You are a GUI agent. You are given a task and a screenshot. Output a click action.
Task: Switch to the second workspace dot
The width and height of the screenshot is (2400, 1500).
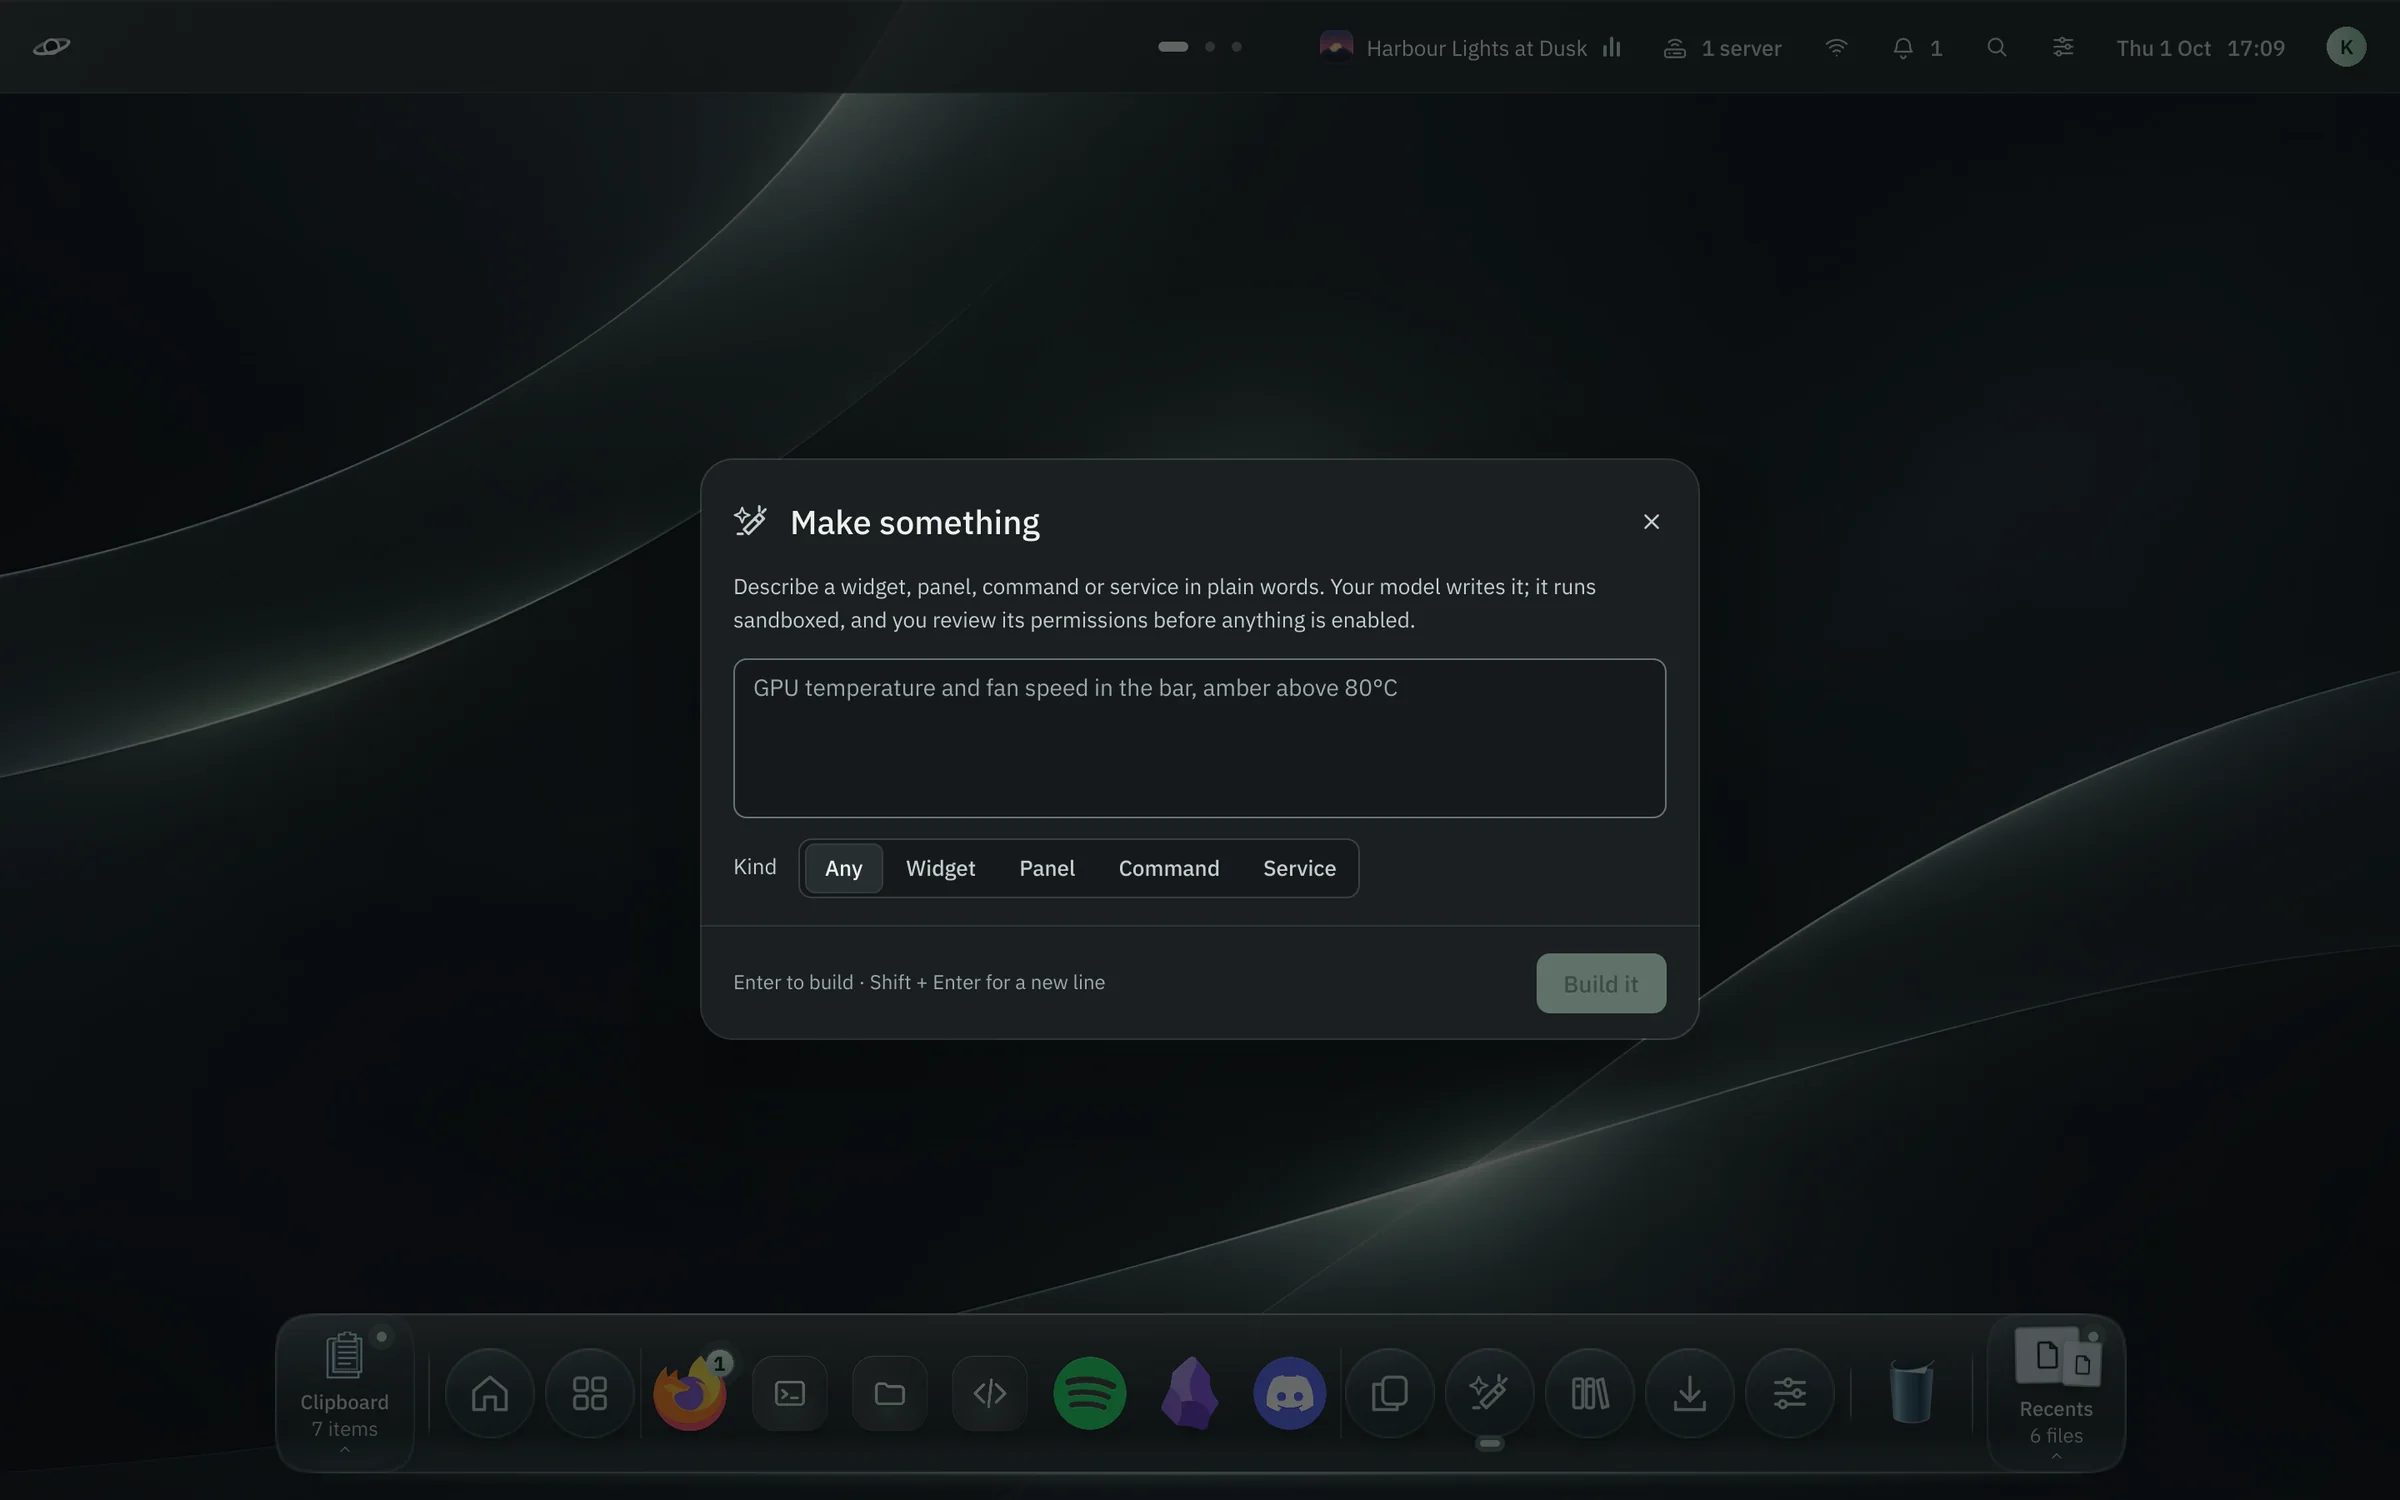tap(1210, 46)
